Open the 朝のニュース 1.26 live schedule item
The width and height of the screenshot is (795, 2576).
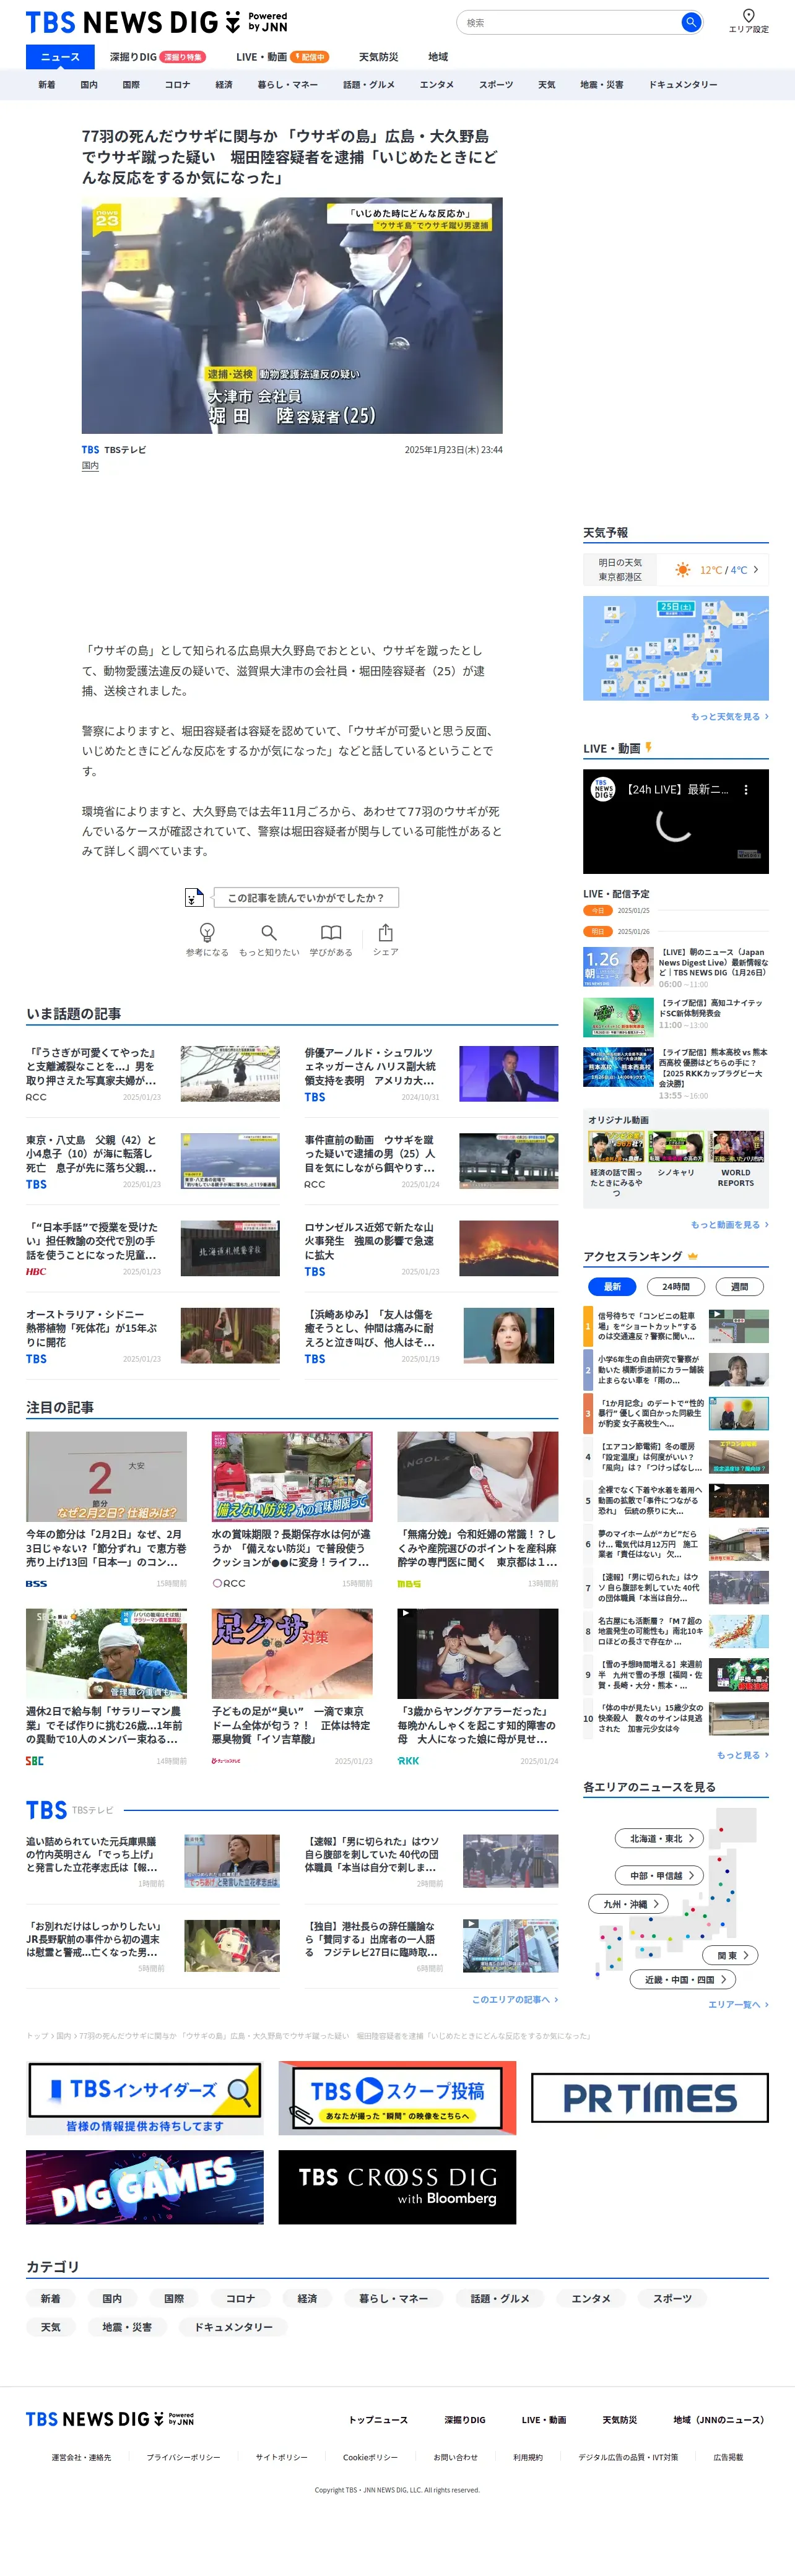tap(676, 967)
